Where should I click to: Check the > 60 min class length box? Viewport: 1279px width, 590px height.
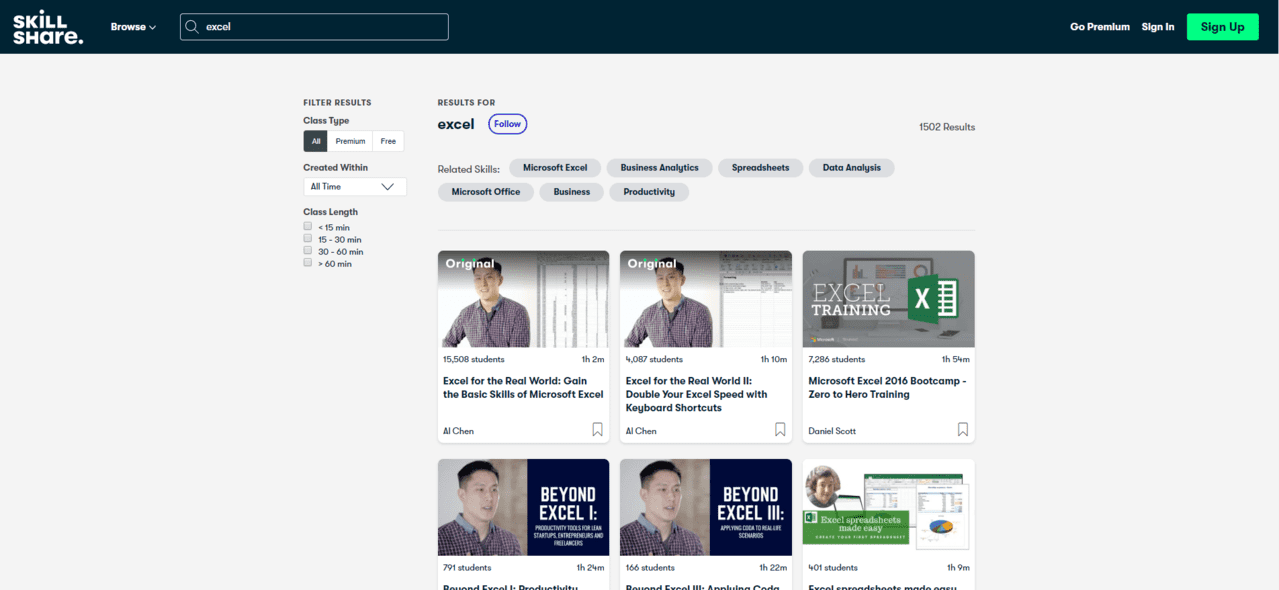pos(308,262)
